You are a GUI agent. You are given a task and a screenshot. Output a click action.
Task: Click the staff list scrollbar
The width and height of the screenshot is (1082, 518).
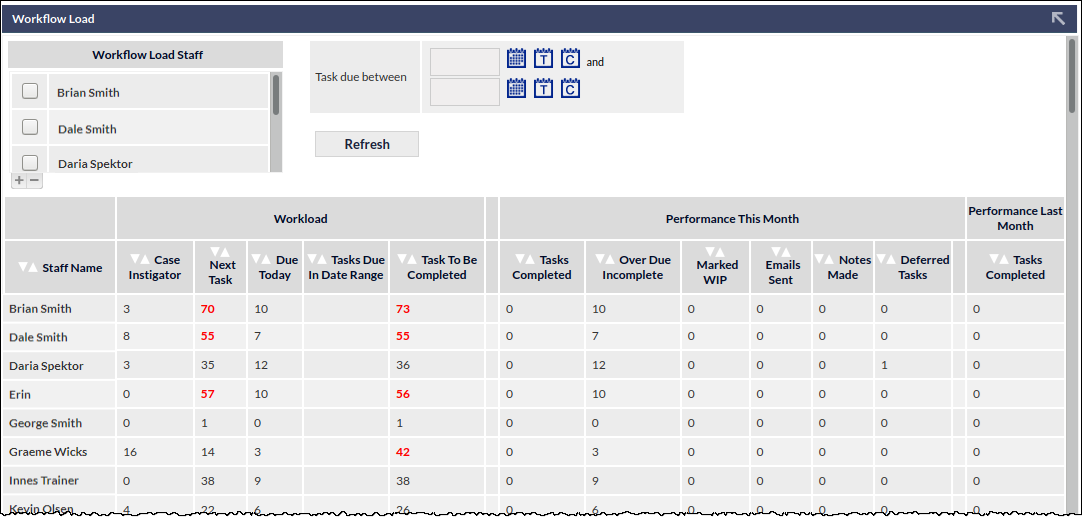(276, 122)
